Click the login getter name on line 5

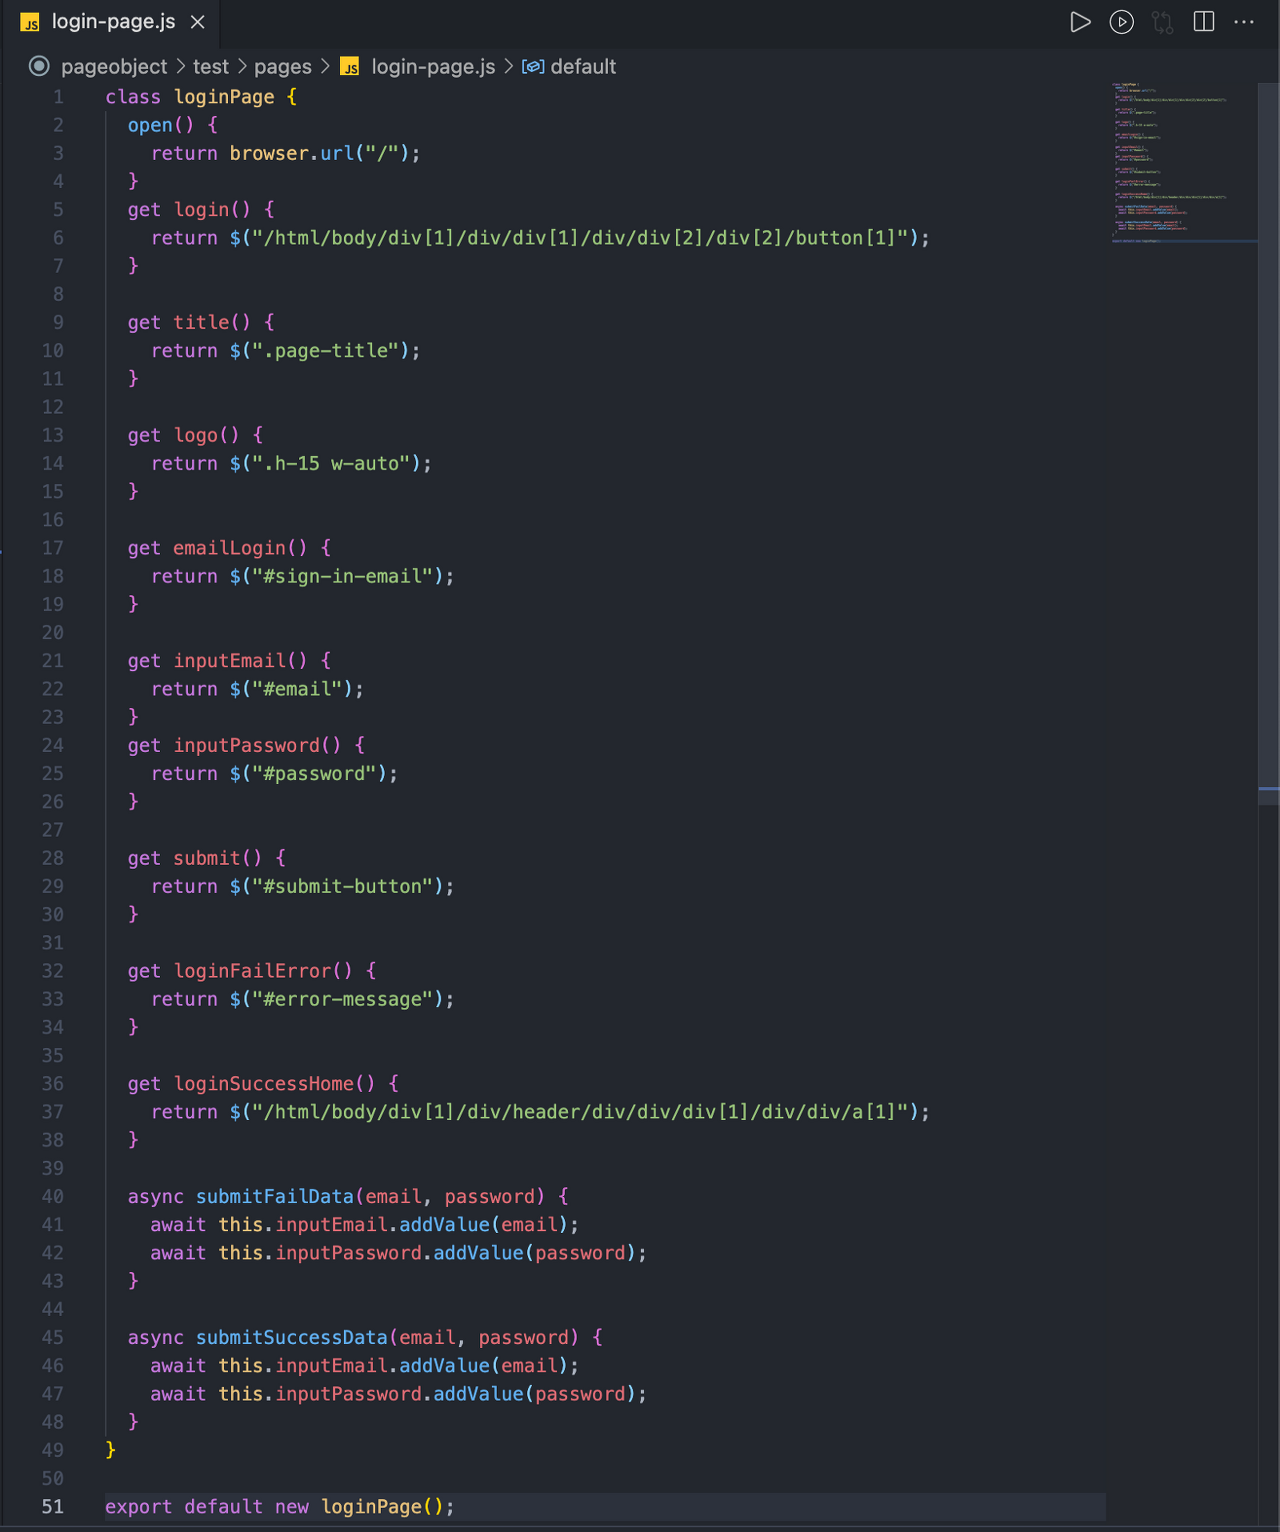[201, 210]
